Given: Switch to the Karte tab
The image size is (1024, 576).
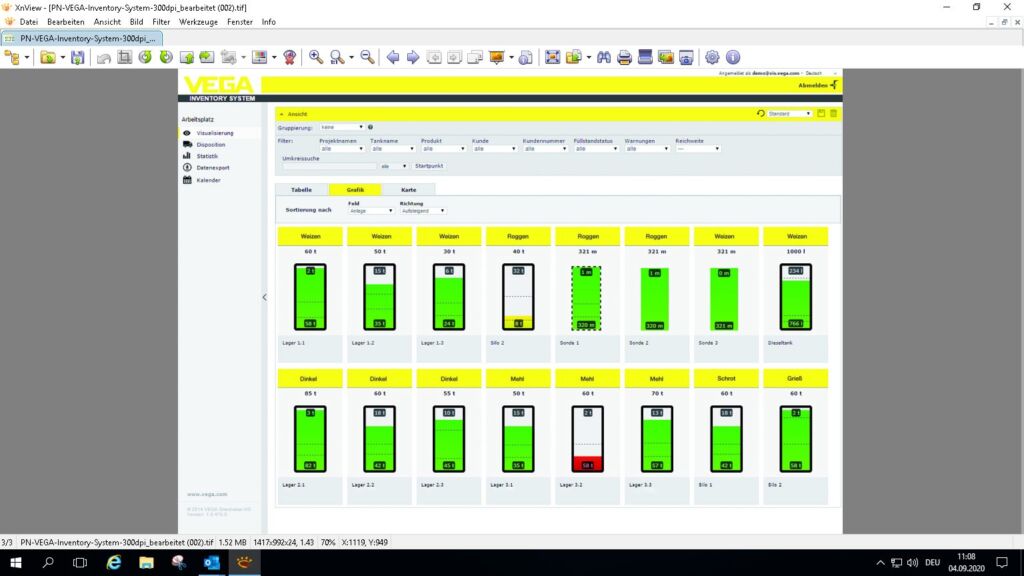Looking at the screenshot, I should [x=408, y=189].
